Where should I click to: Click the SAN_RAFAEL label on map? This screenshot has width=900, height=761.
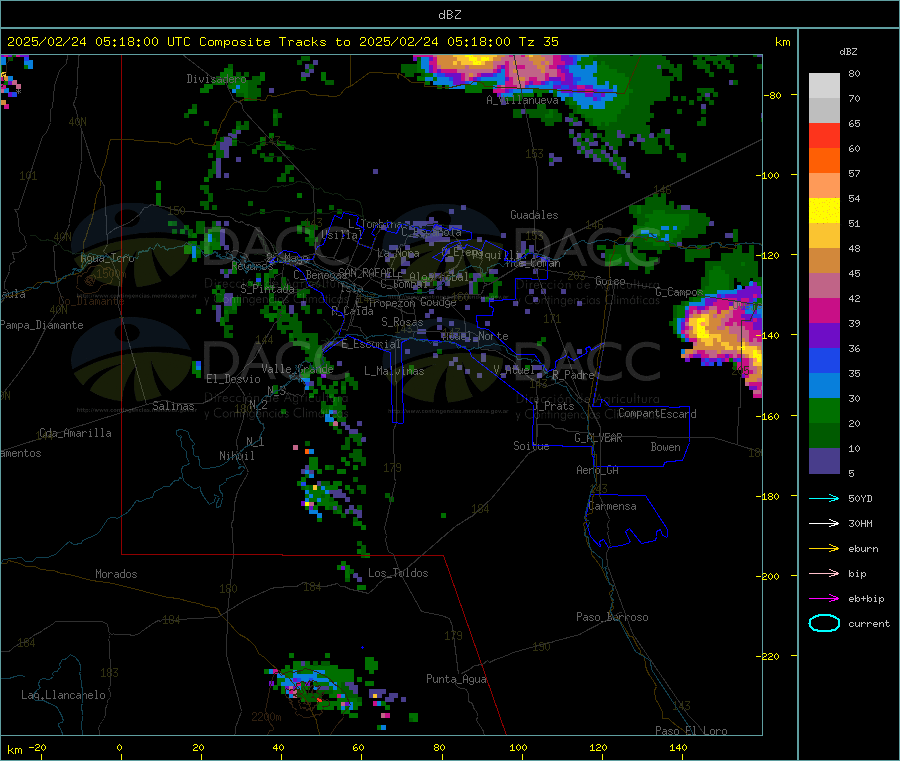(368, 272)
